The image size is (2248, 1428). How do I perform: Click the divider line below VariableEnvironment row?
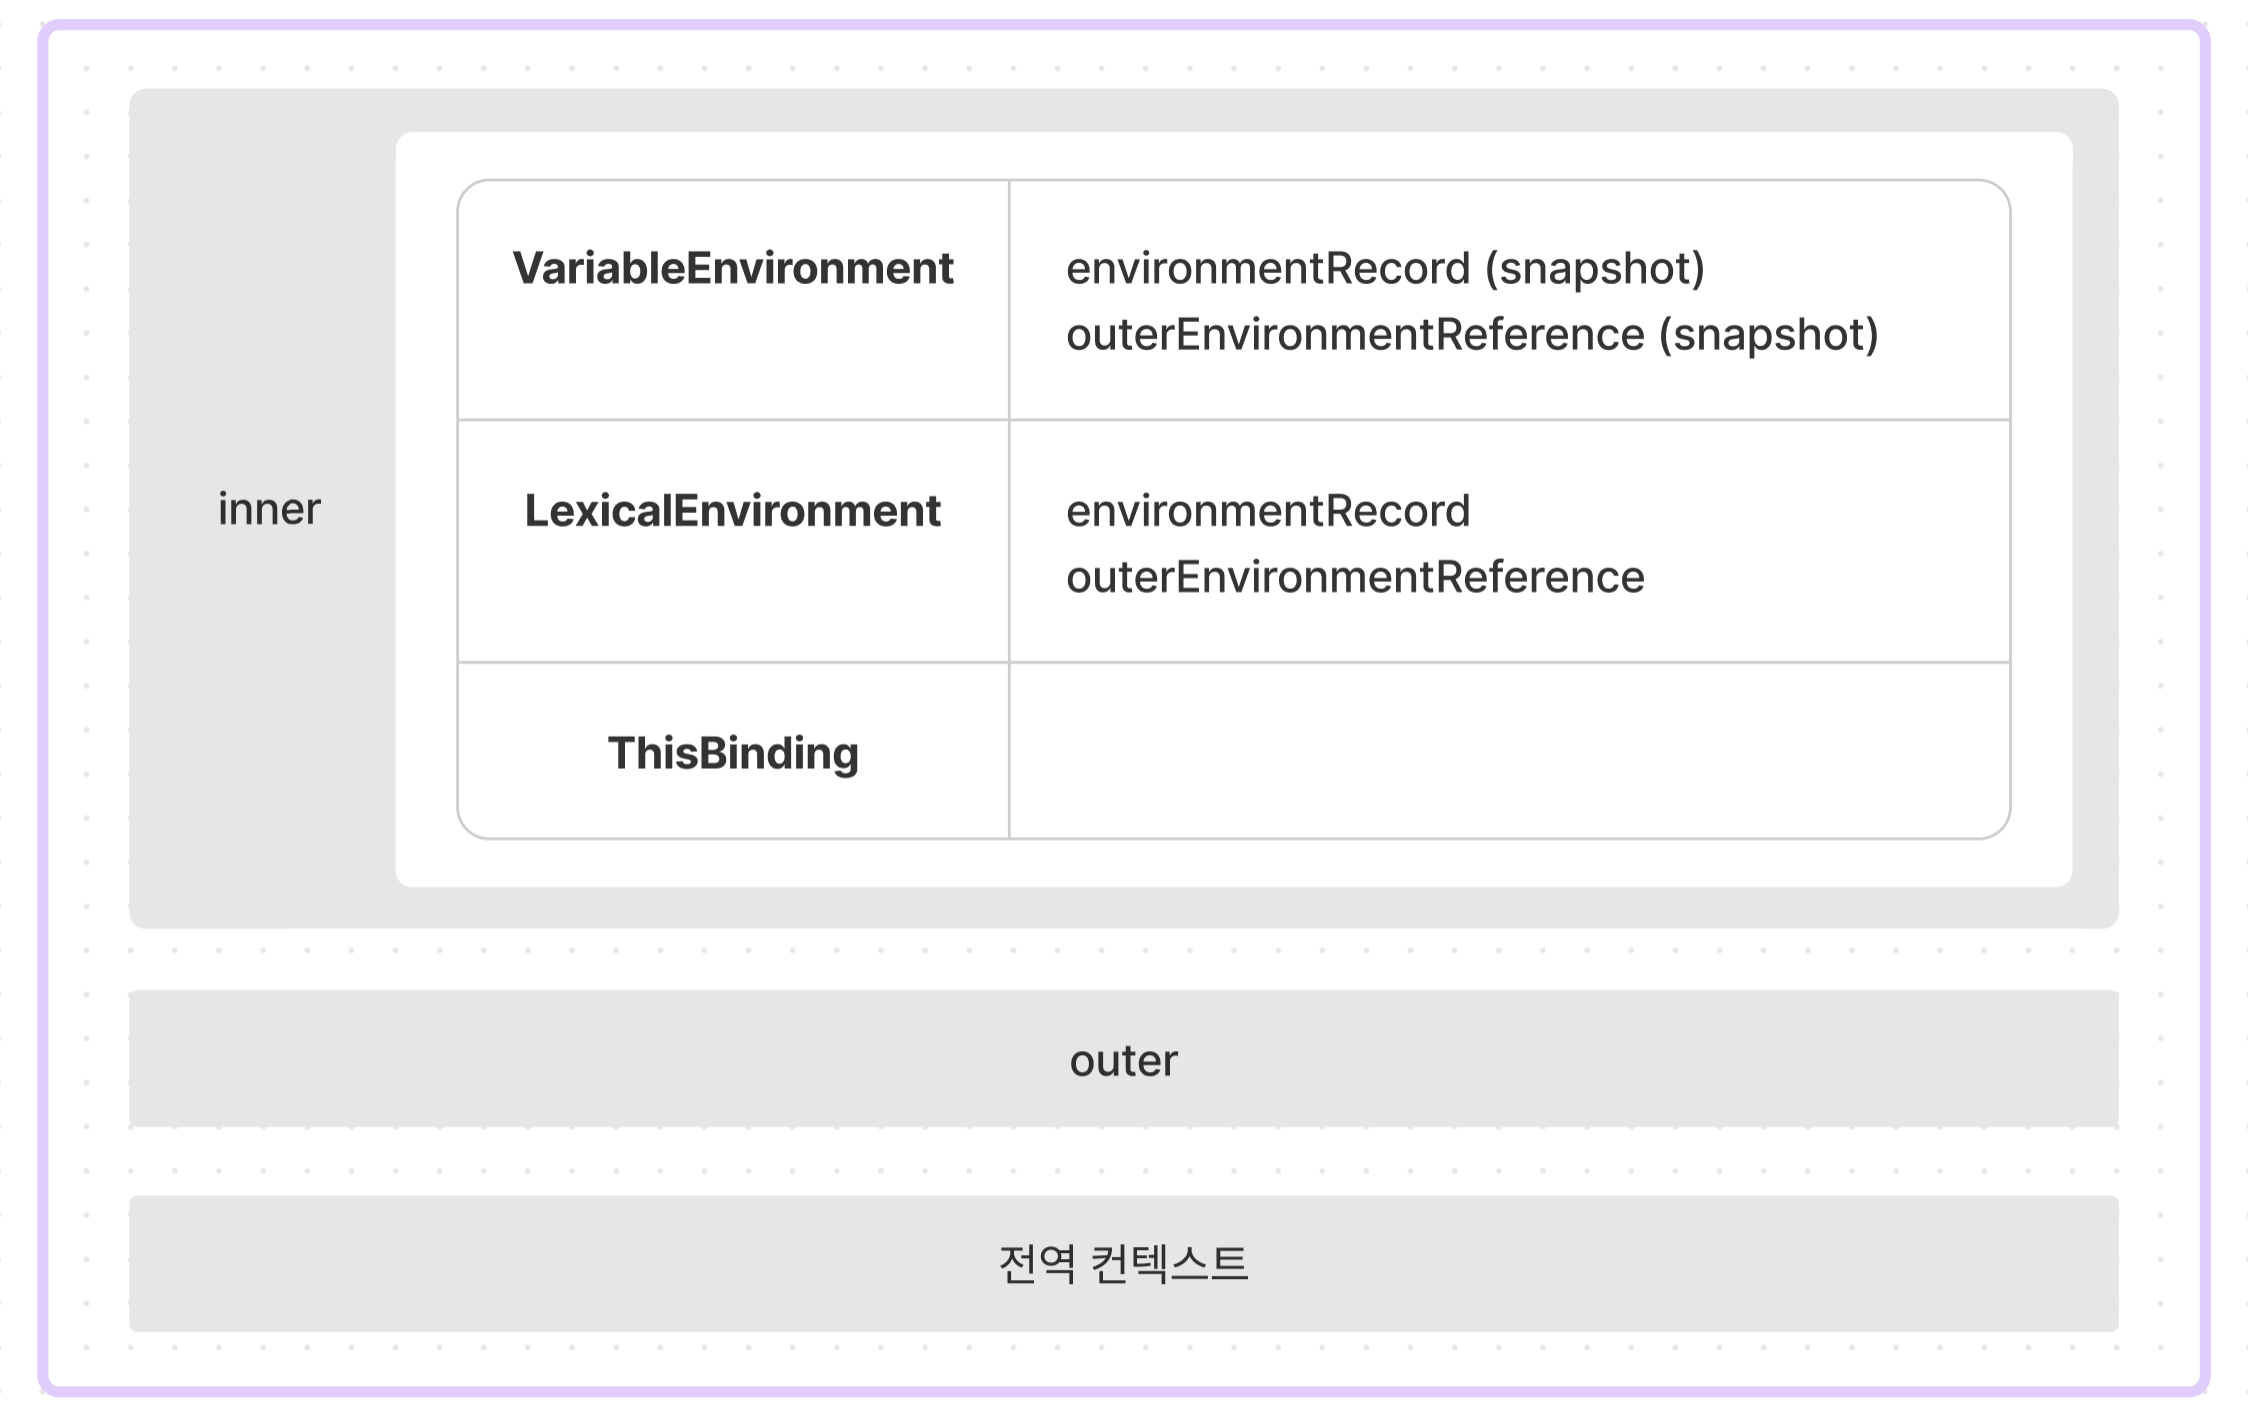[x=1233, y=420]
